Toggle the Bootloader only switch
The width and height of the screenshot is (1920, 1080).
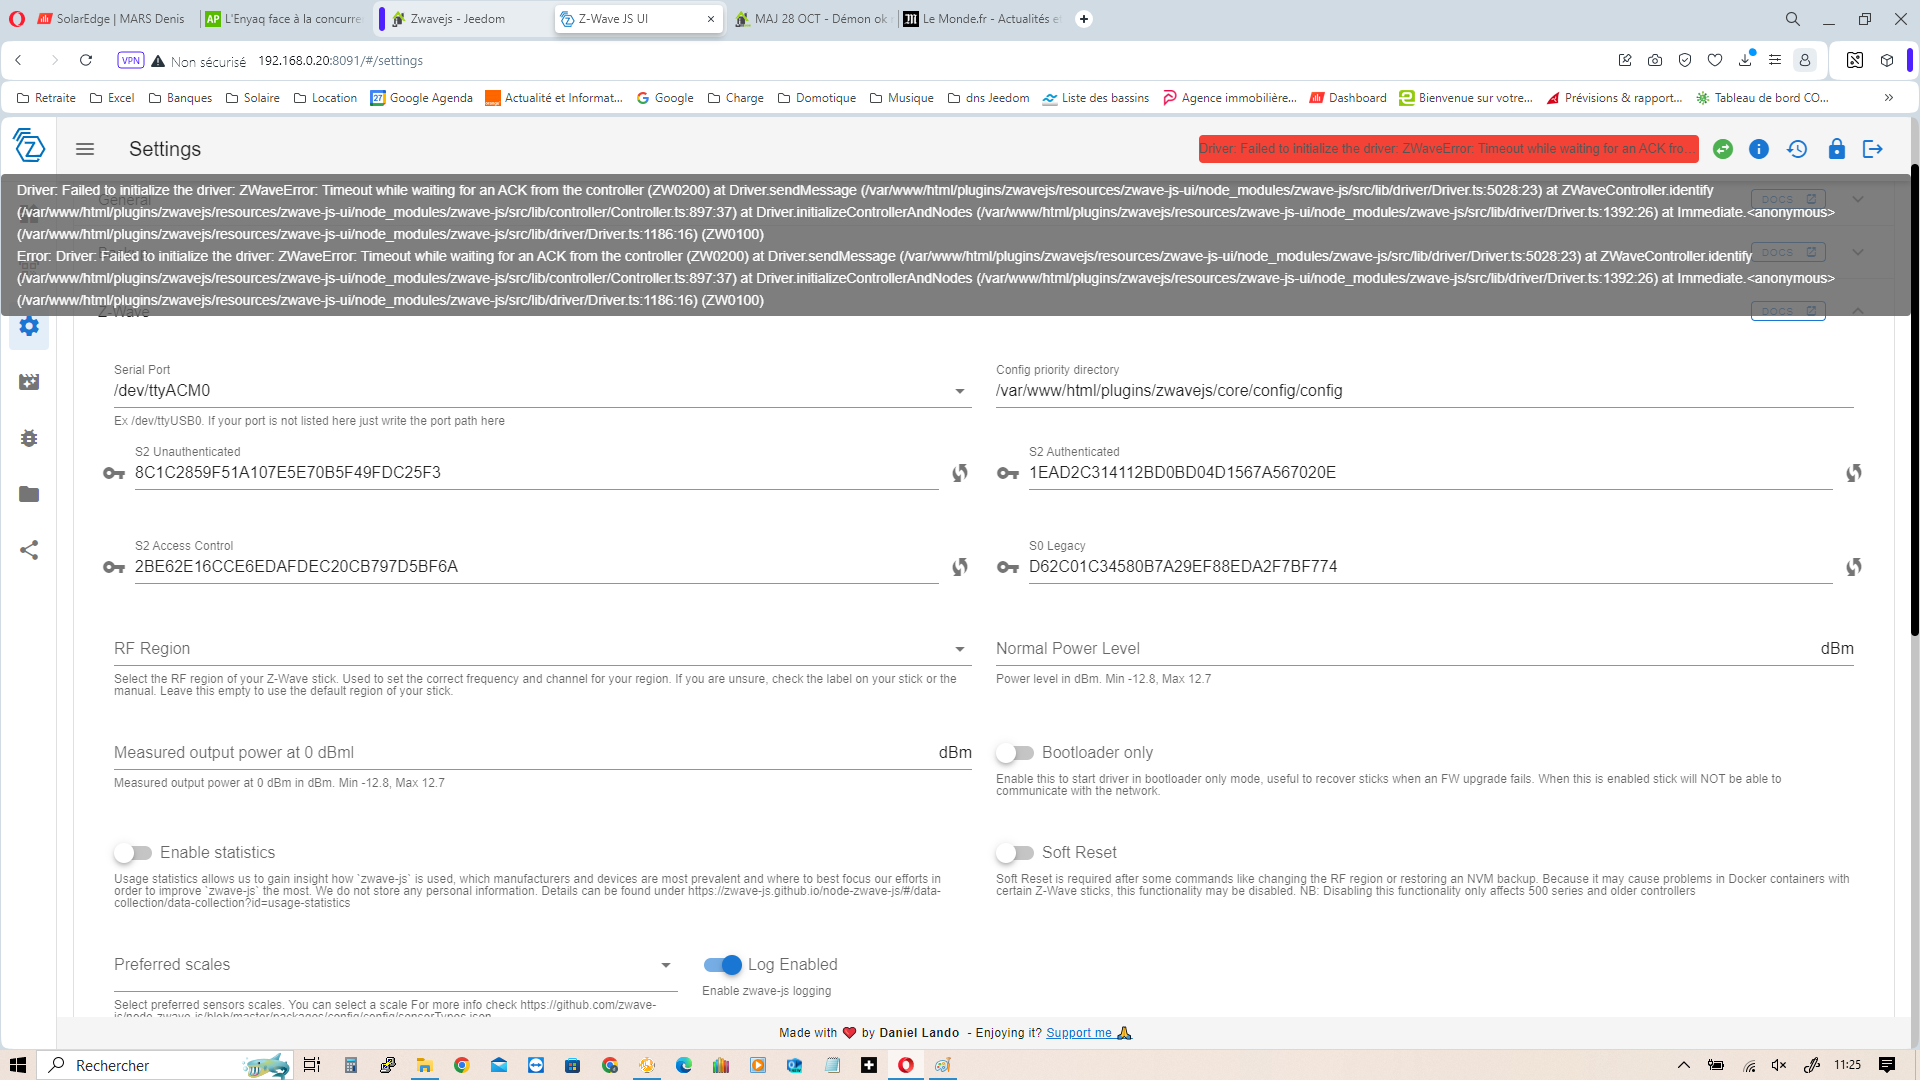1015,753
